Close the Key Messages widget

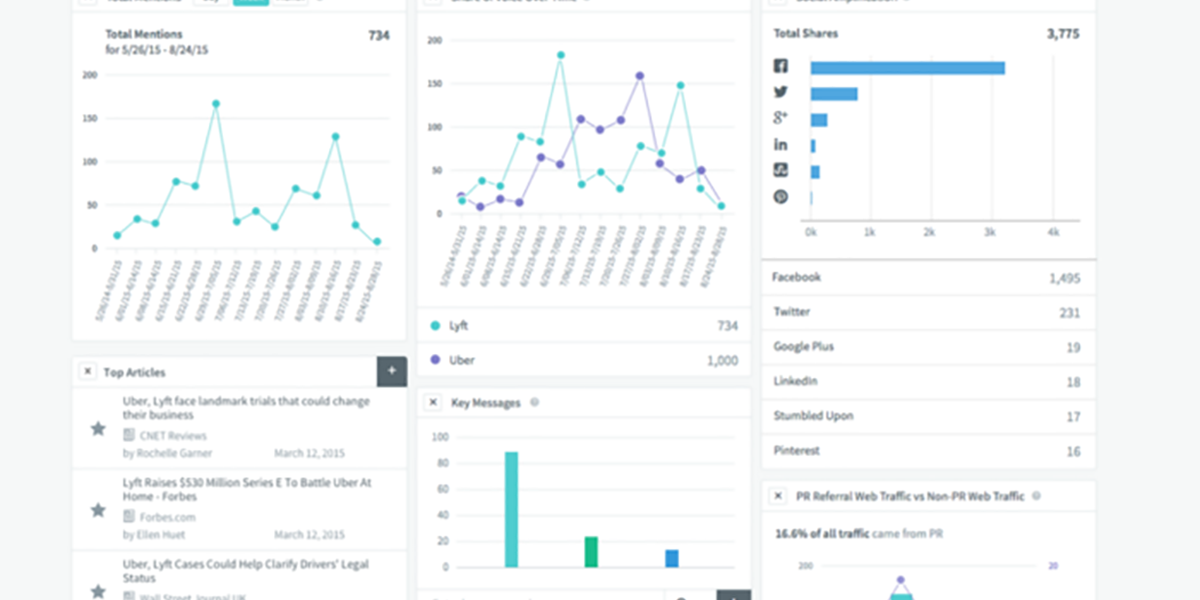click(433, 402)
